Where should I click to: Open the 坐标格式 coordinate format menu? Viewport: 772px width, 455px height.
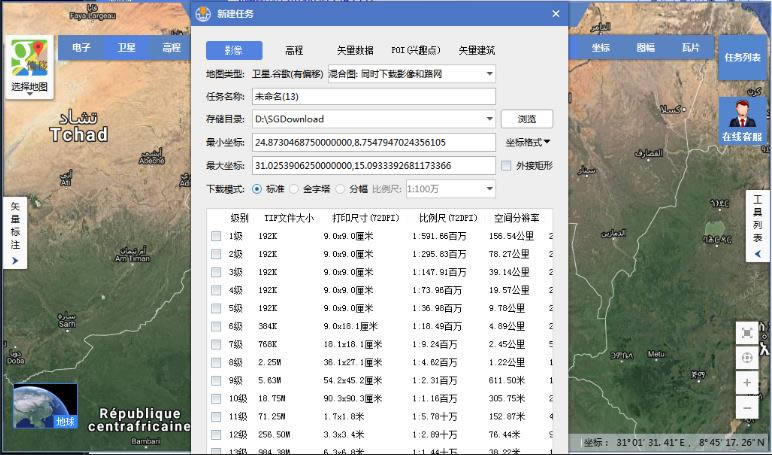[x=528, y=142]
